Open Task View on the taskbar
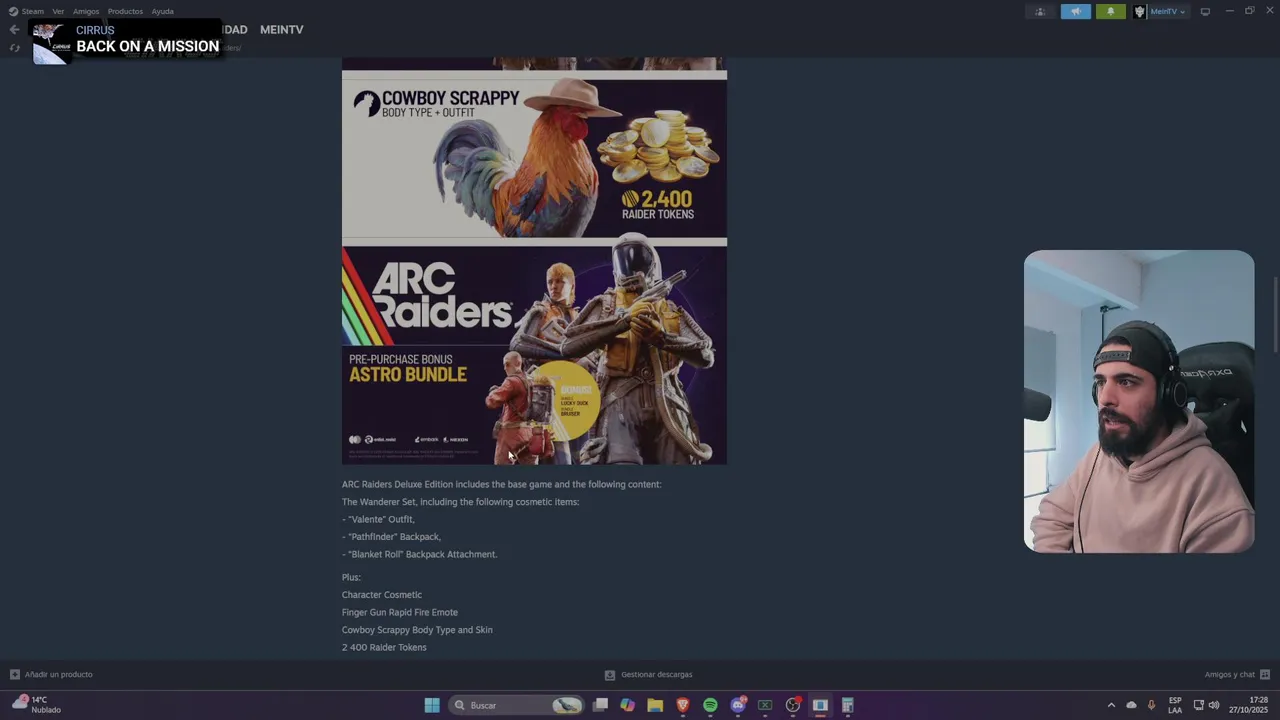This screenshot has width=1280, height=720. 600,705
